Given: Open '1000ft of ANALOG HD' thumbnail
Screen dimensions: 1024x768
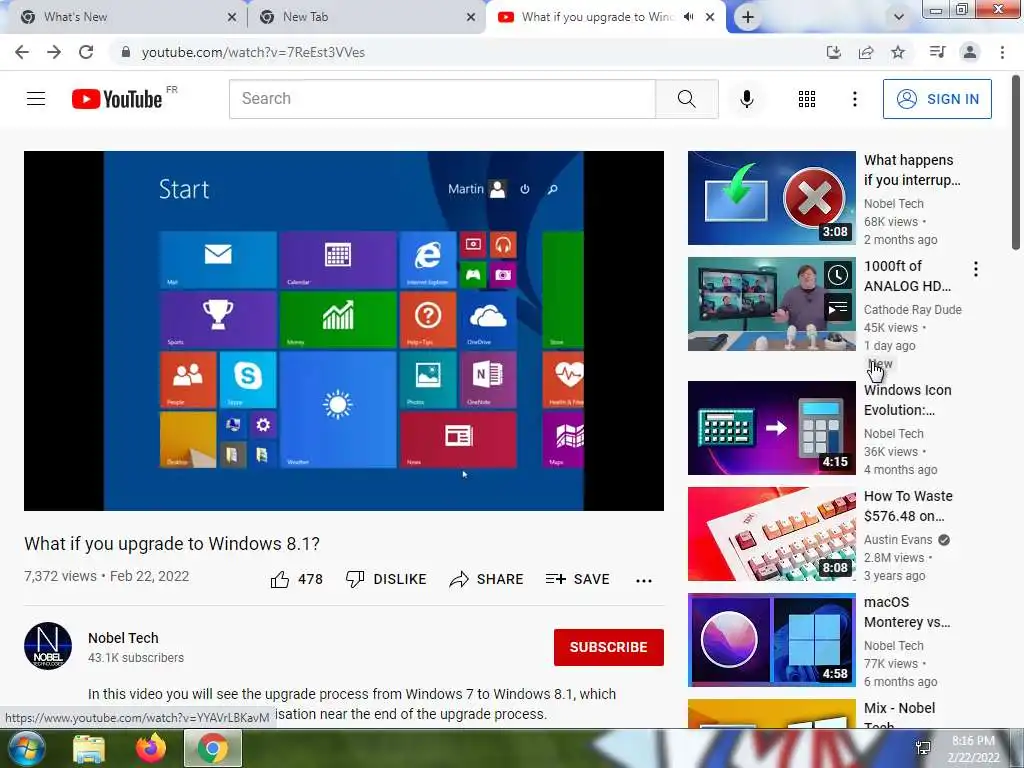Looking at the screenshot, I should [771, 304].
